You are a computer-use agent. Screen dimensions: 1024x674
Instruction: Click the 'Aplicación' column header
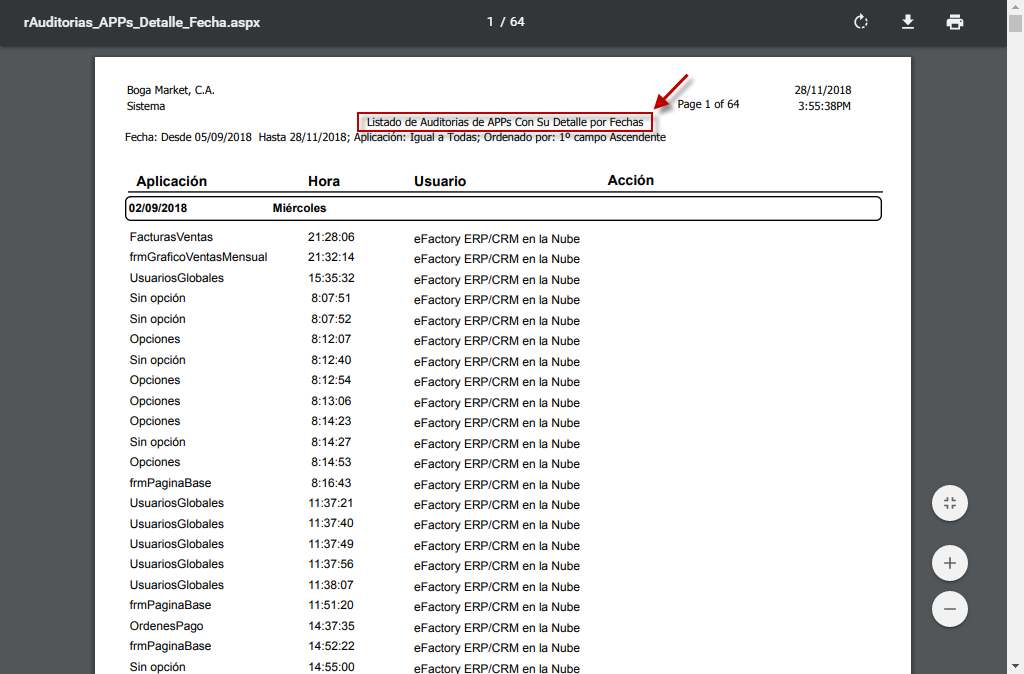171,181
